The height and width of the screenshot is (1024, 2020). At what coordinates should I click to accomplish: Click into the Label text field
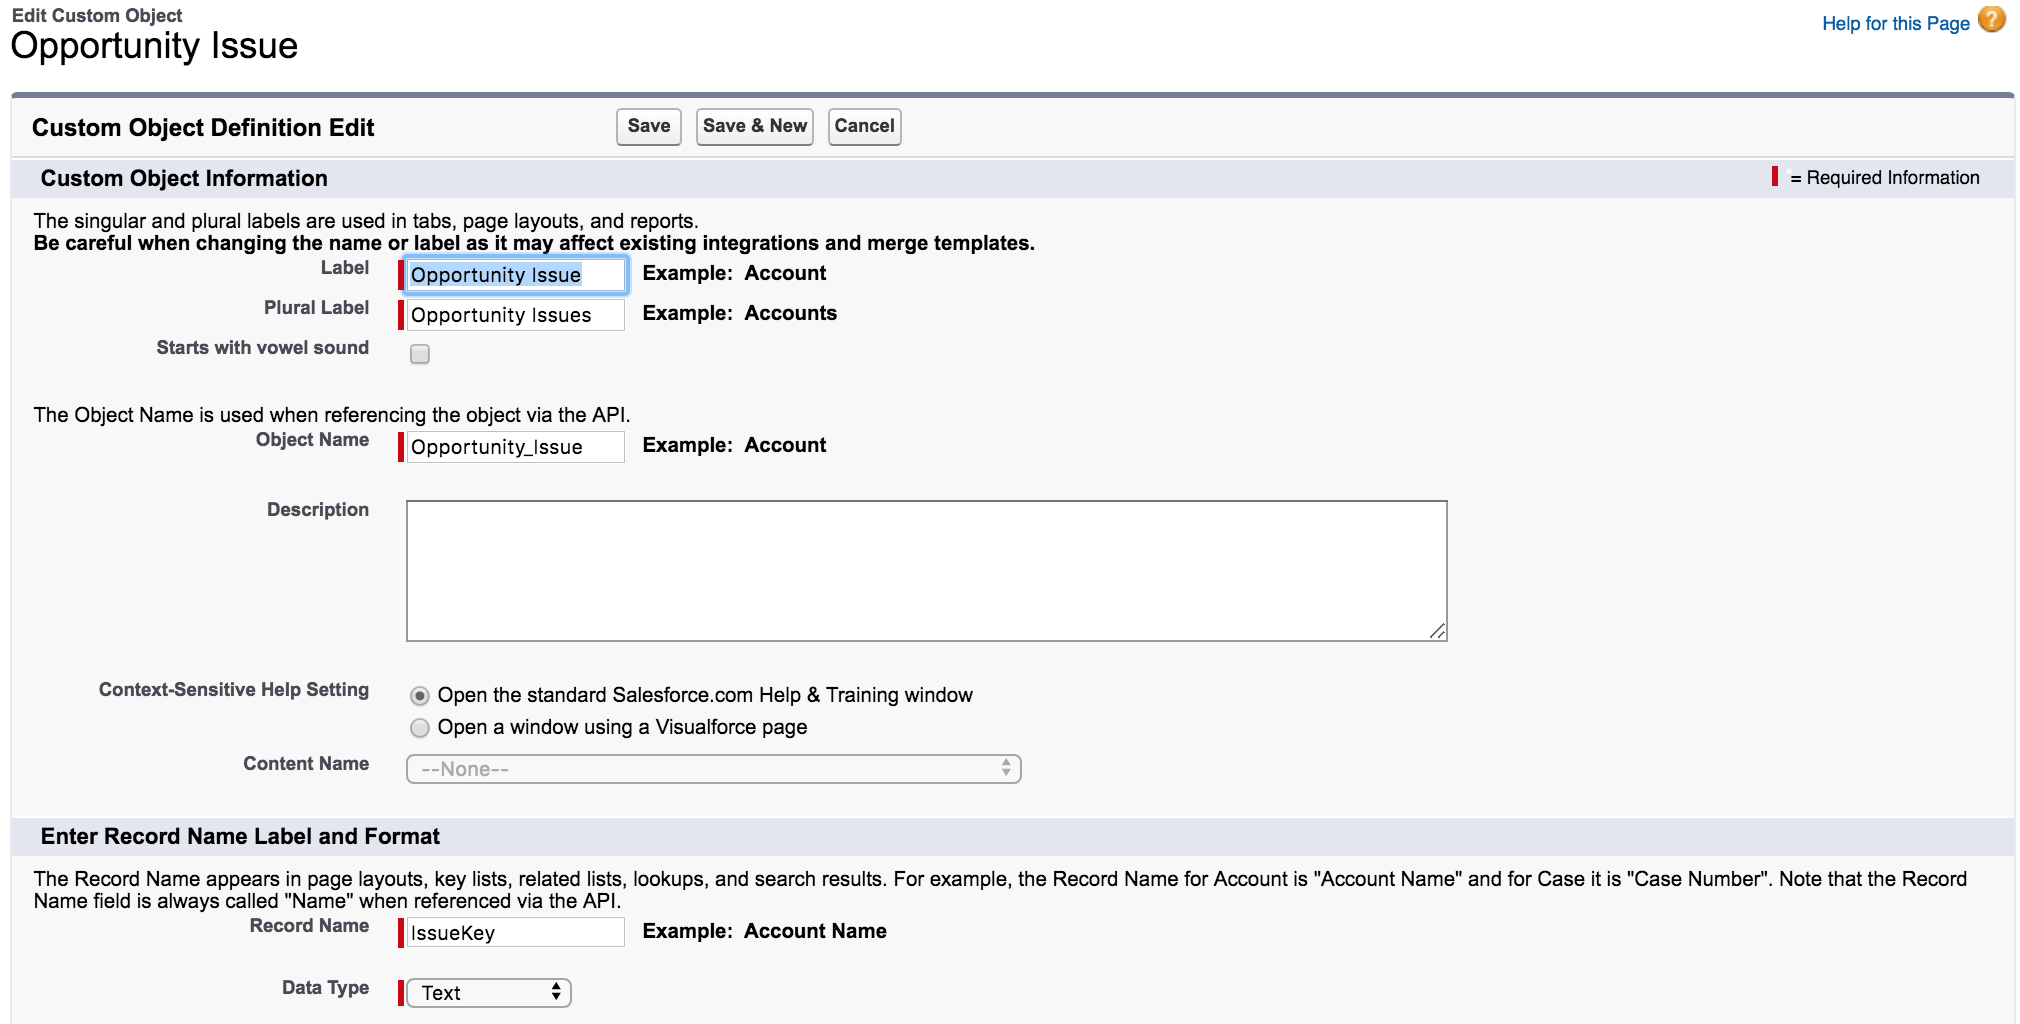tap(515, 275)
